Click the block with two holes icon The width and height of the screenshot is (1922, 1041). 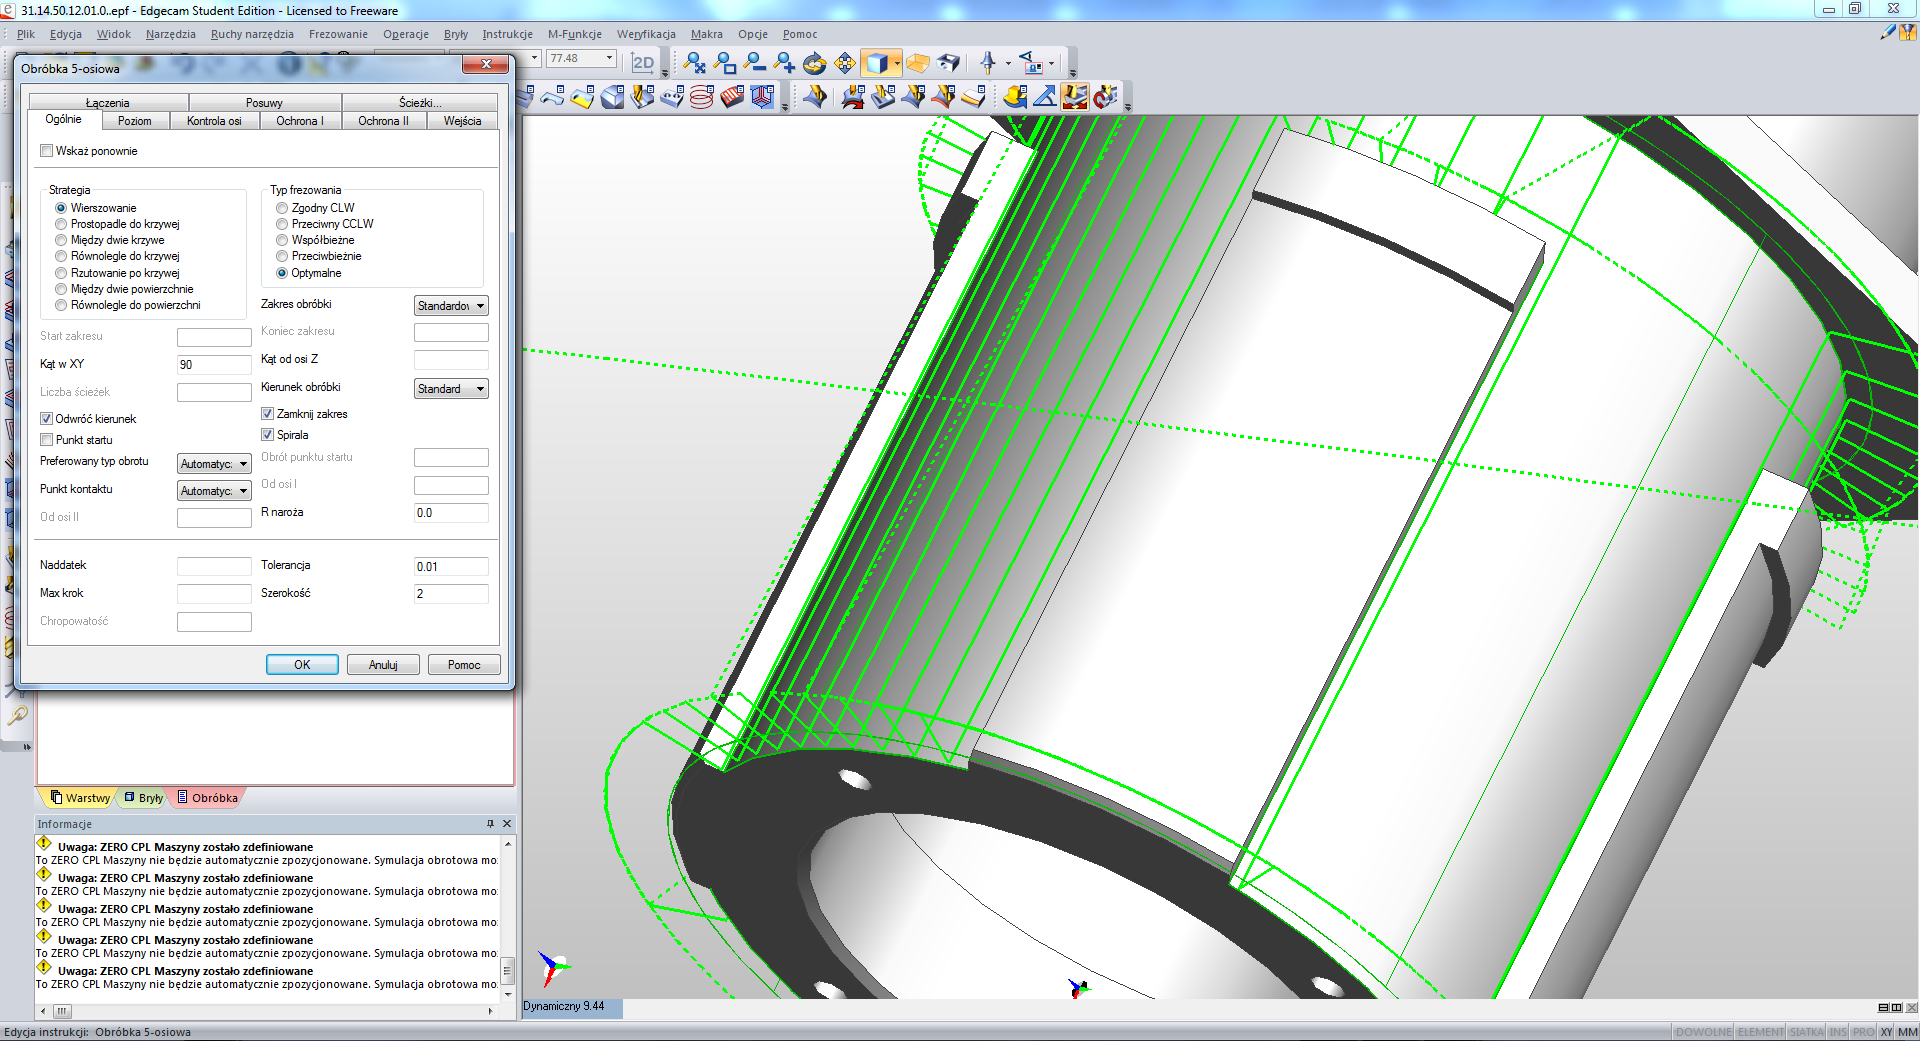(x=672, y=97)
